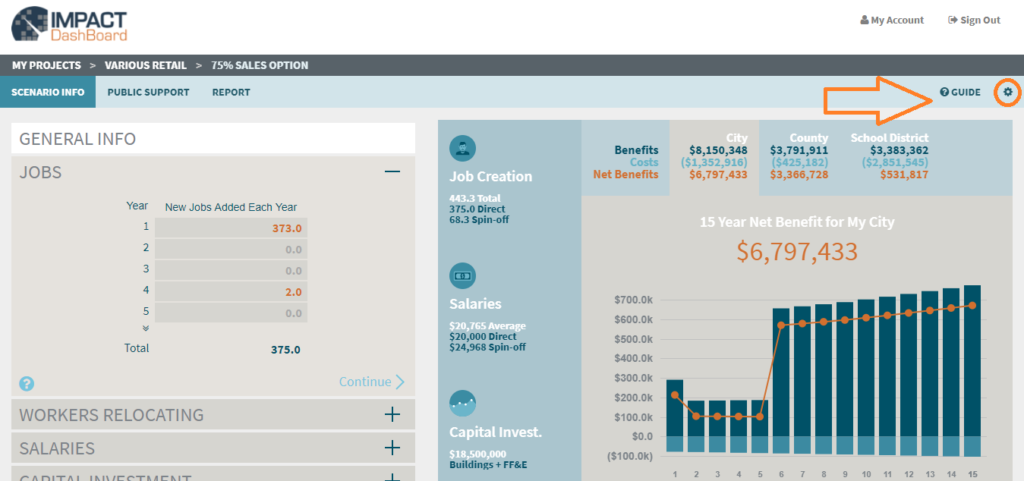
Task: Click County benefits $3,791,911
Action: pyautogui.click(x=799, y=150)
